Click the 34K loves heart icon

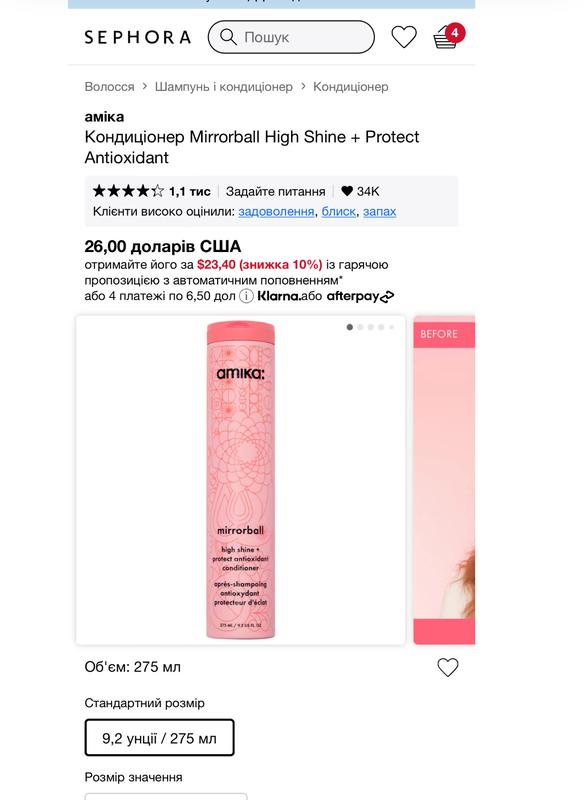pos(347,191)
